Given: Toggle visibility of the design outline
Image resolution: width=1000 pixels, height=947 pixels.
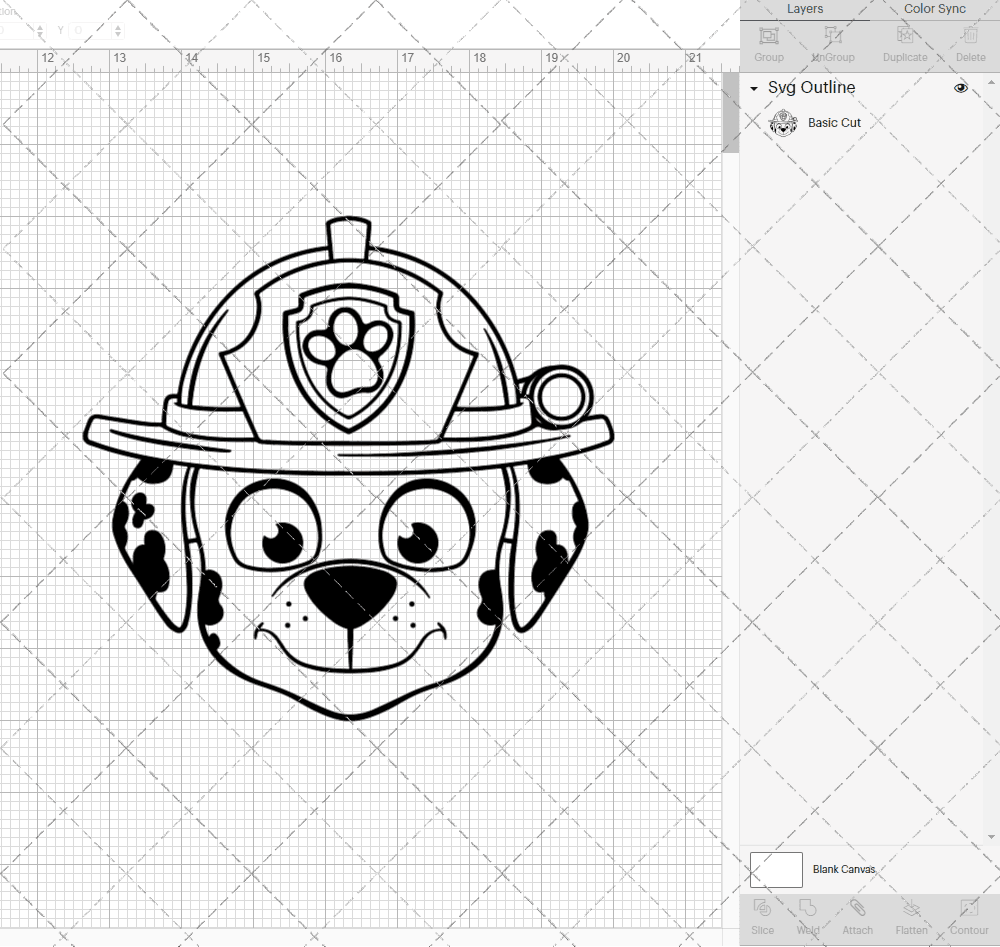Looking at the screenshot, I should (960, 88).
